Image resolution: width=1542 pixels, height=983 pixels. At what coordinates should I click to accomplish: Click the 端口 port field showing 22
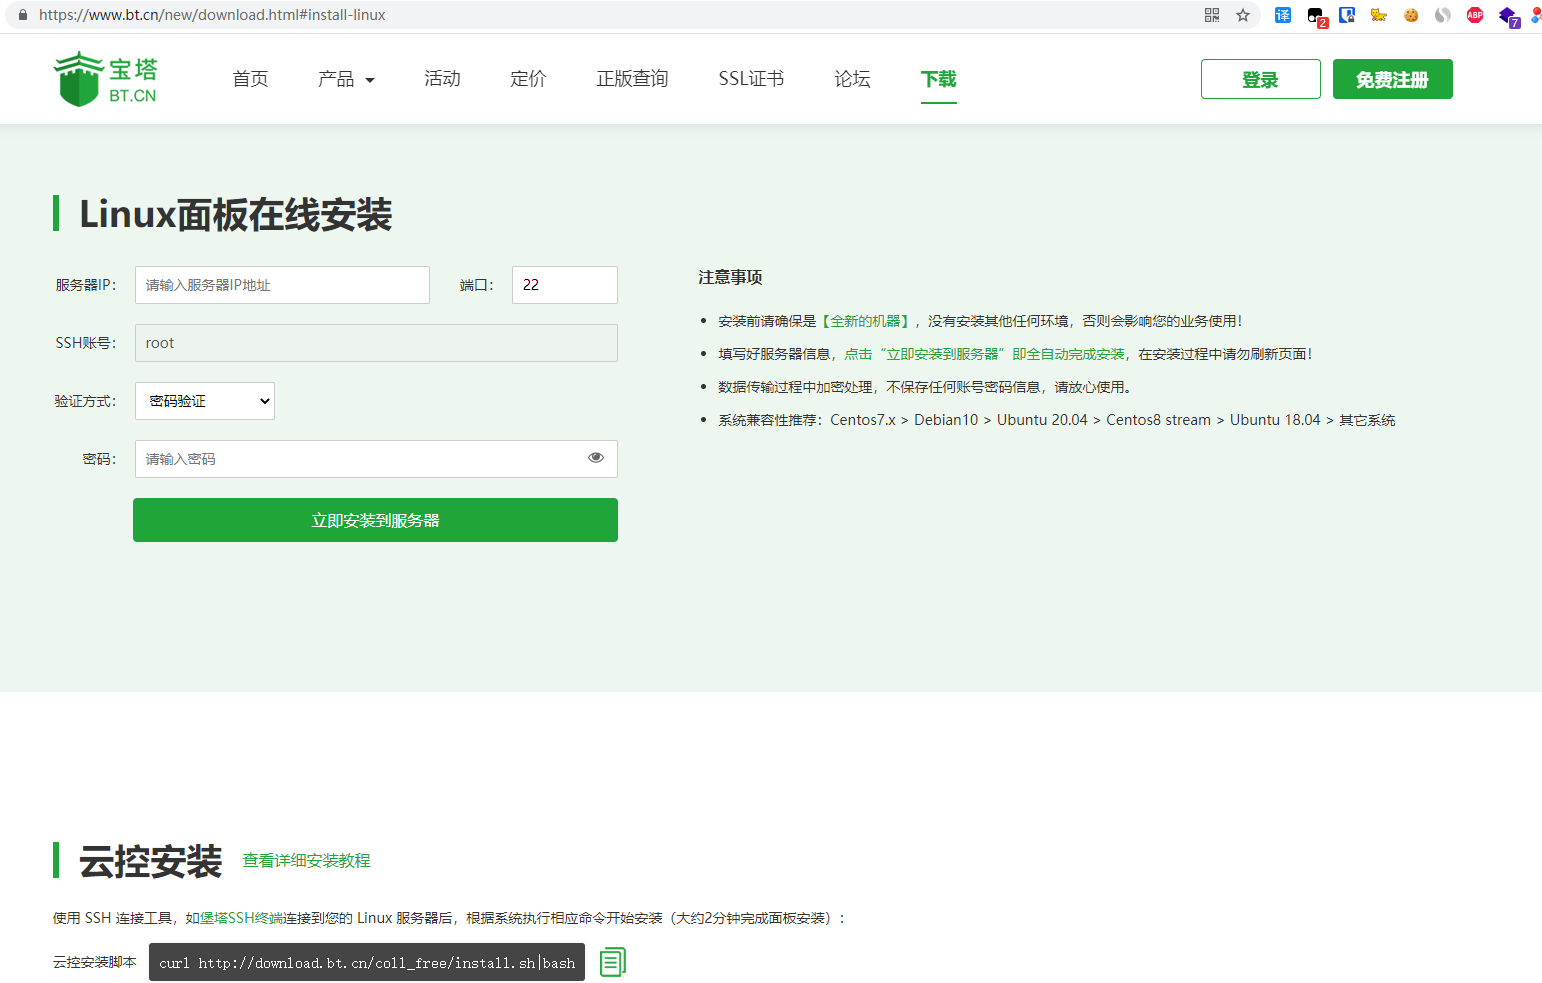click(565, 285)
